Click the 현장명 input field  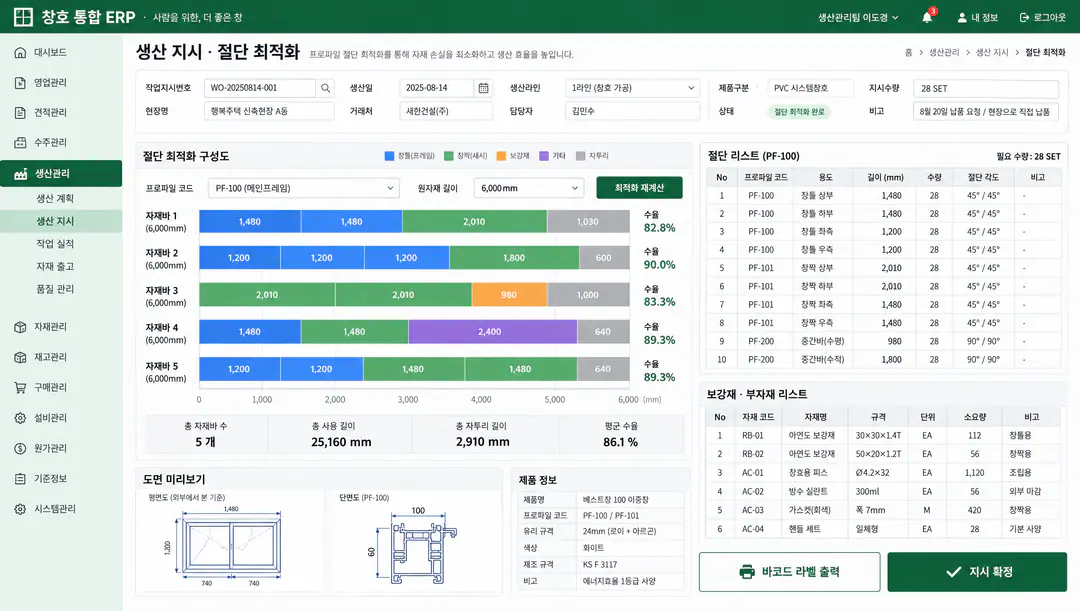pyautogui.click(x=269, y=111)
